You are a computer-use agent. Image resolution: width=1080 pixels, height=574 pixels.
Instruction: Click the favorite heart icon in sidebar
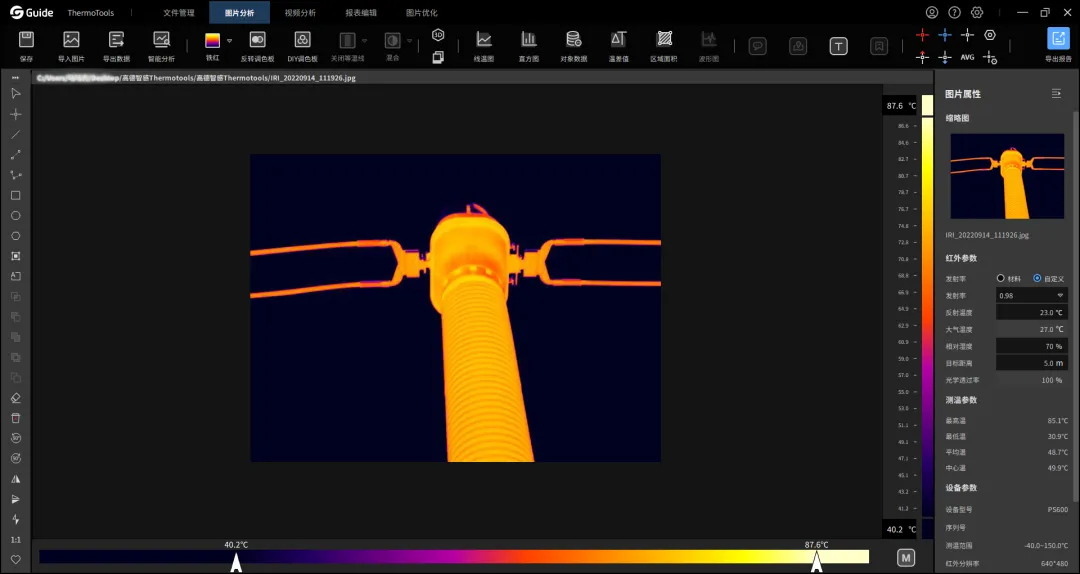coord(16,560)
